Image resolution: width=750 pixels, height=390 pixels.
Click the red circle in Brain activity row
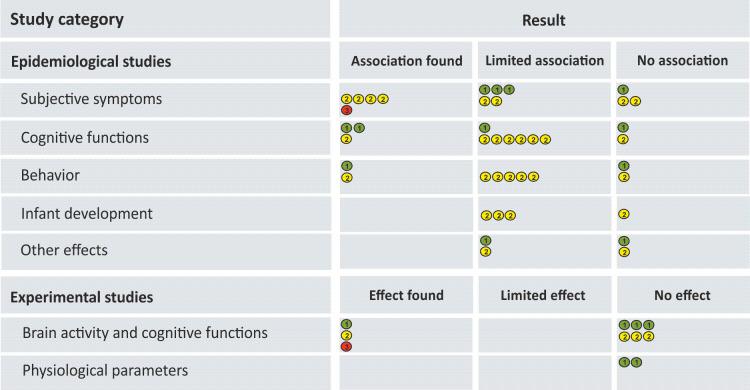[x=346, y=346]
